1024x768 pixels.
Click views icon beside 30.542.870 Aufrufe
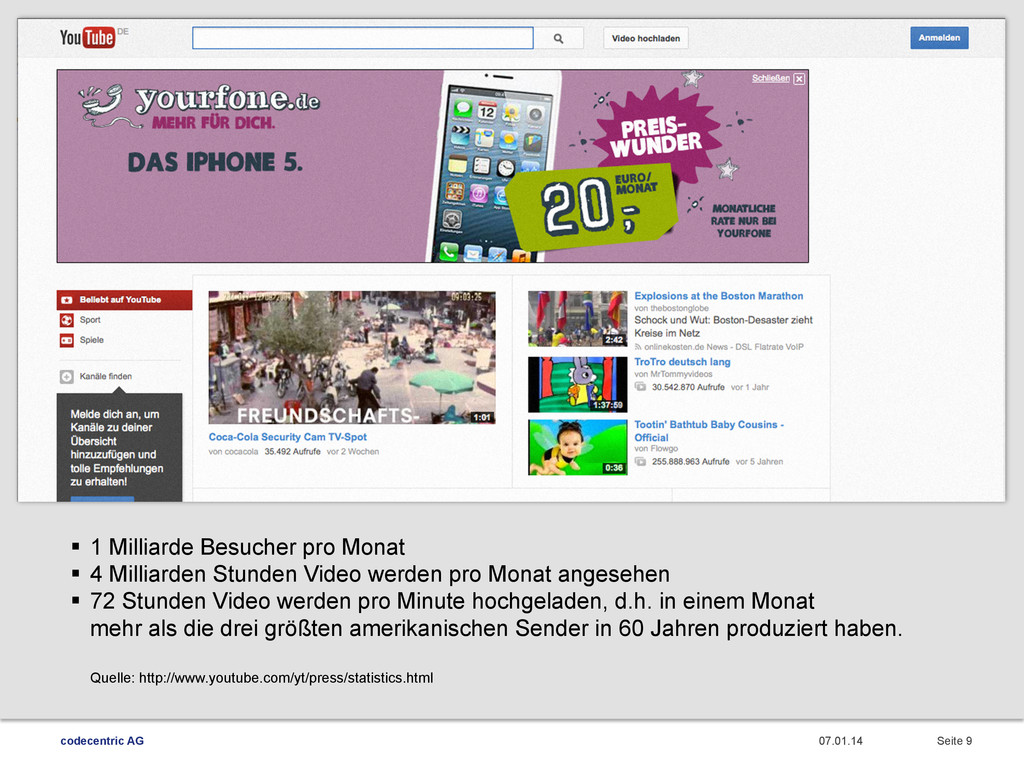pyautogui.click(x=641, y=387)
